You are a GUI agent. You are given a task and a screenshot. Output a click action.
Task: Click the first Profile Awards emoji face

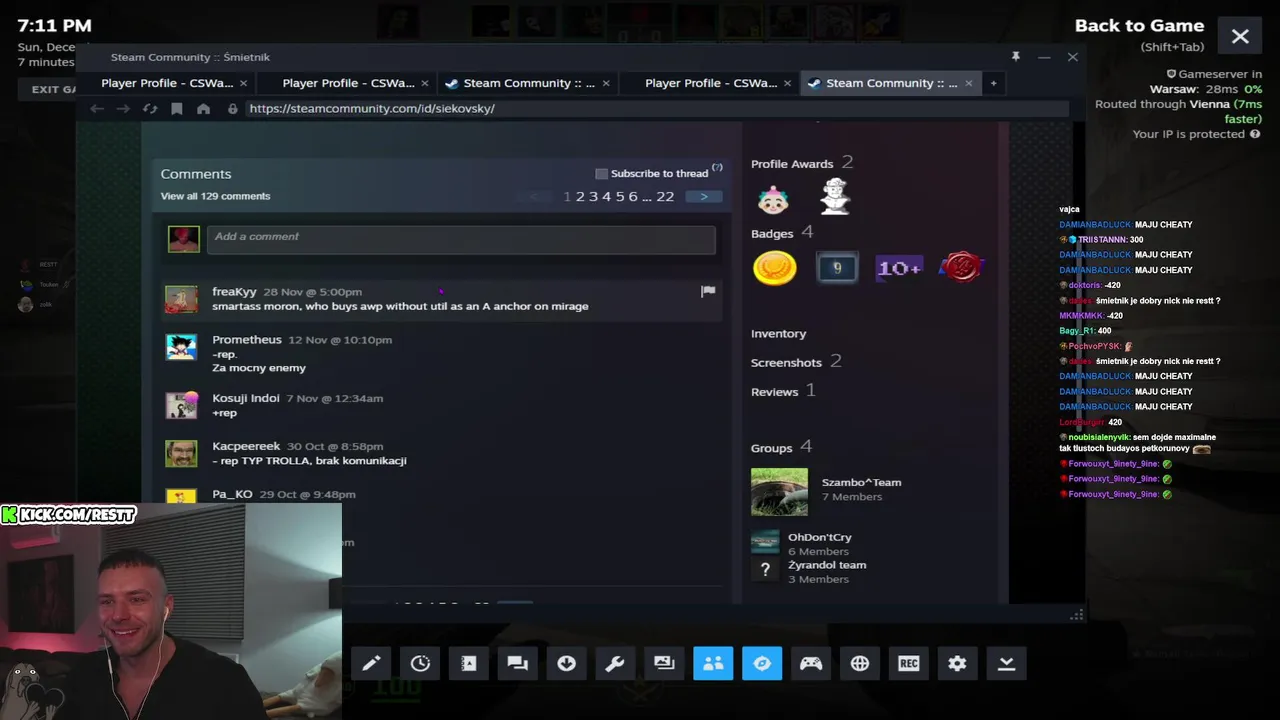click(x=773, y=199)
